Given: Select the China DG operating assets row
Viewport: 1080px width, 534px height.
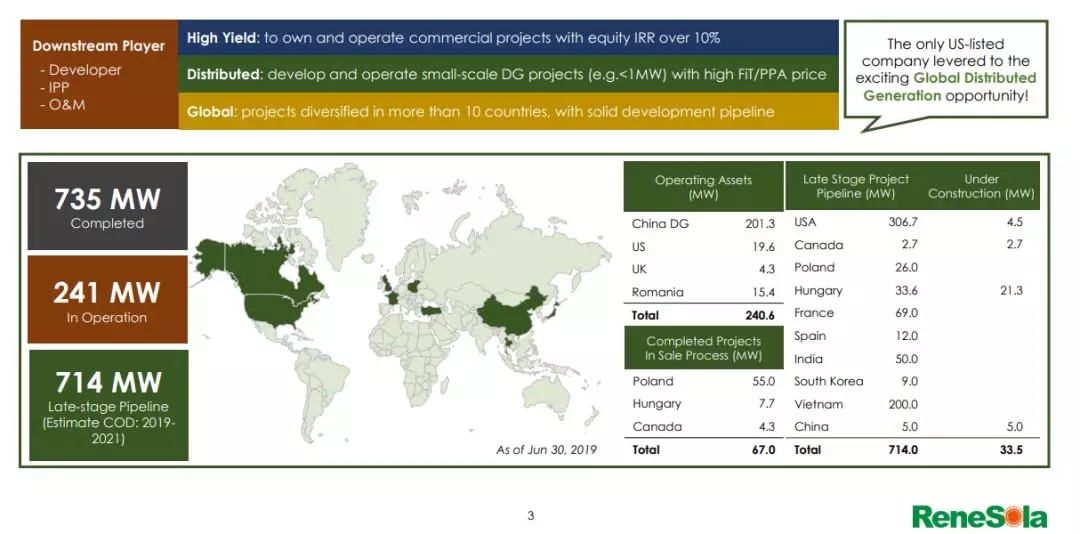Looking at the screenshot, I should click(703, 223).
